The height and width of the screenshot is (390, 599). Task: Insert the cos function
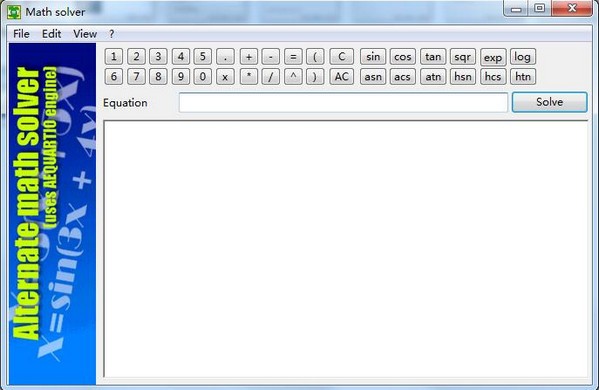click(x=403, y=57)
